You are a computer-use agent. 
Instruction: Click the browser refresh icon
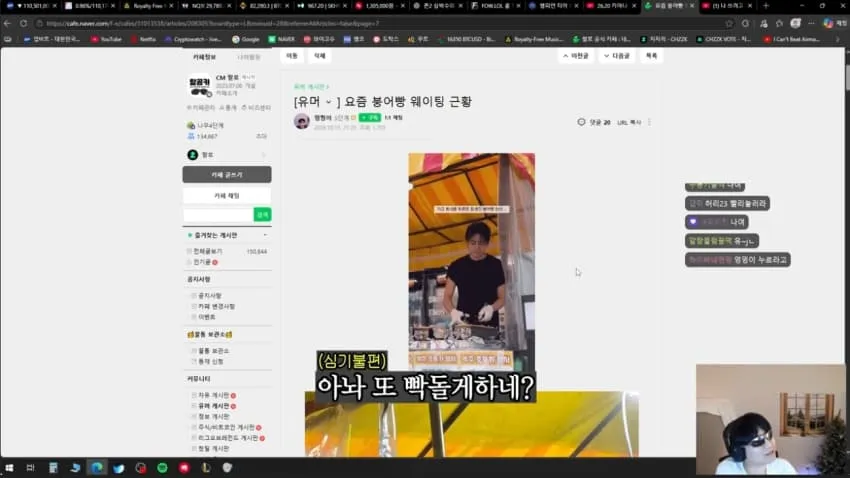tap(23, 23)
